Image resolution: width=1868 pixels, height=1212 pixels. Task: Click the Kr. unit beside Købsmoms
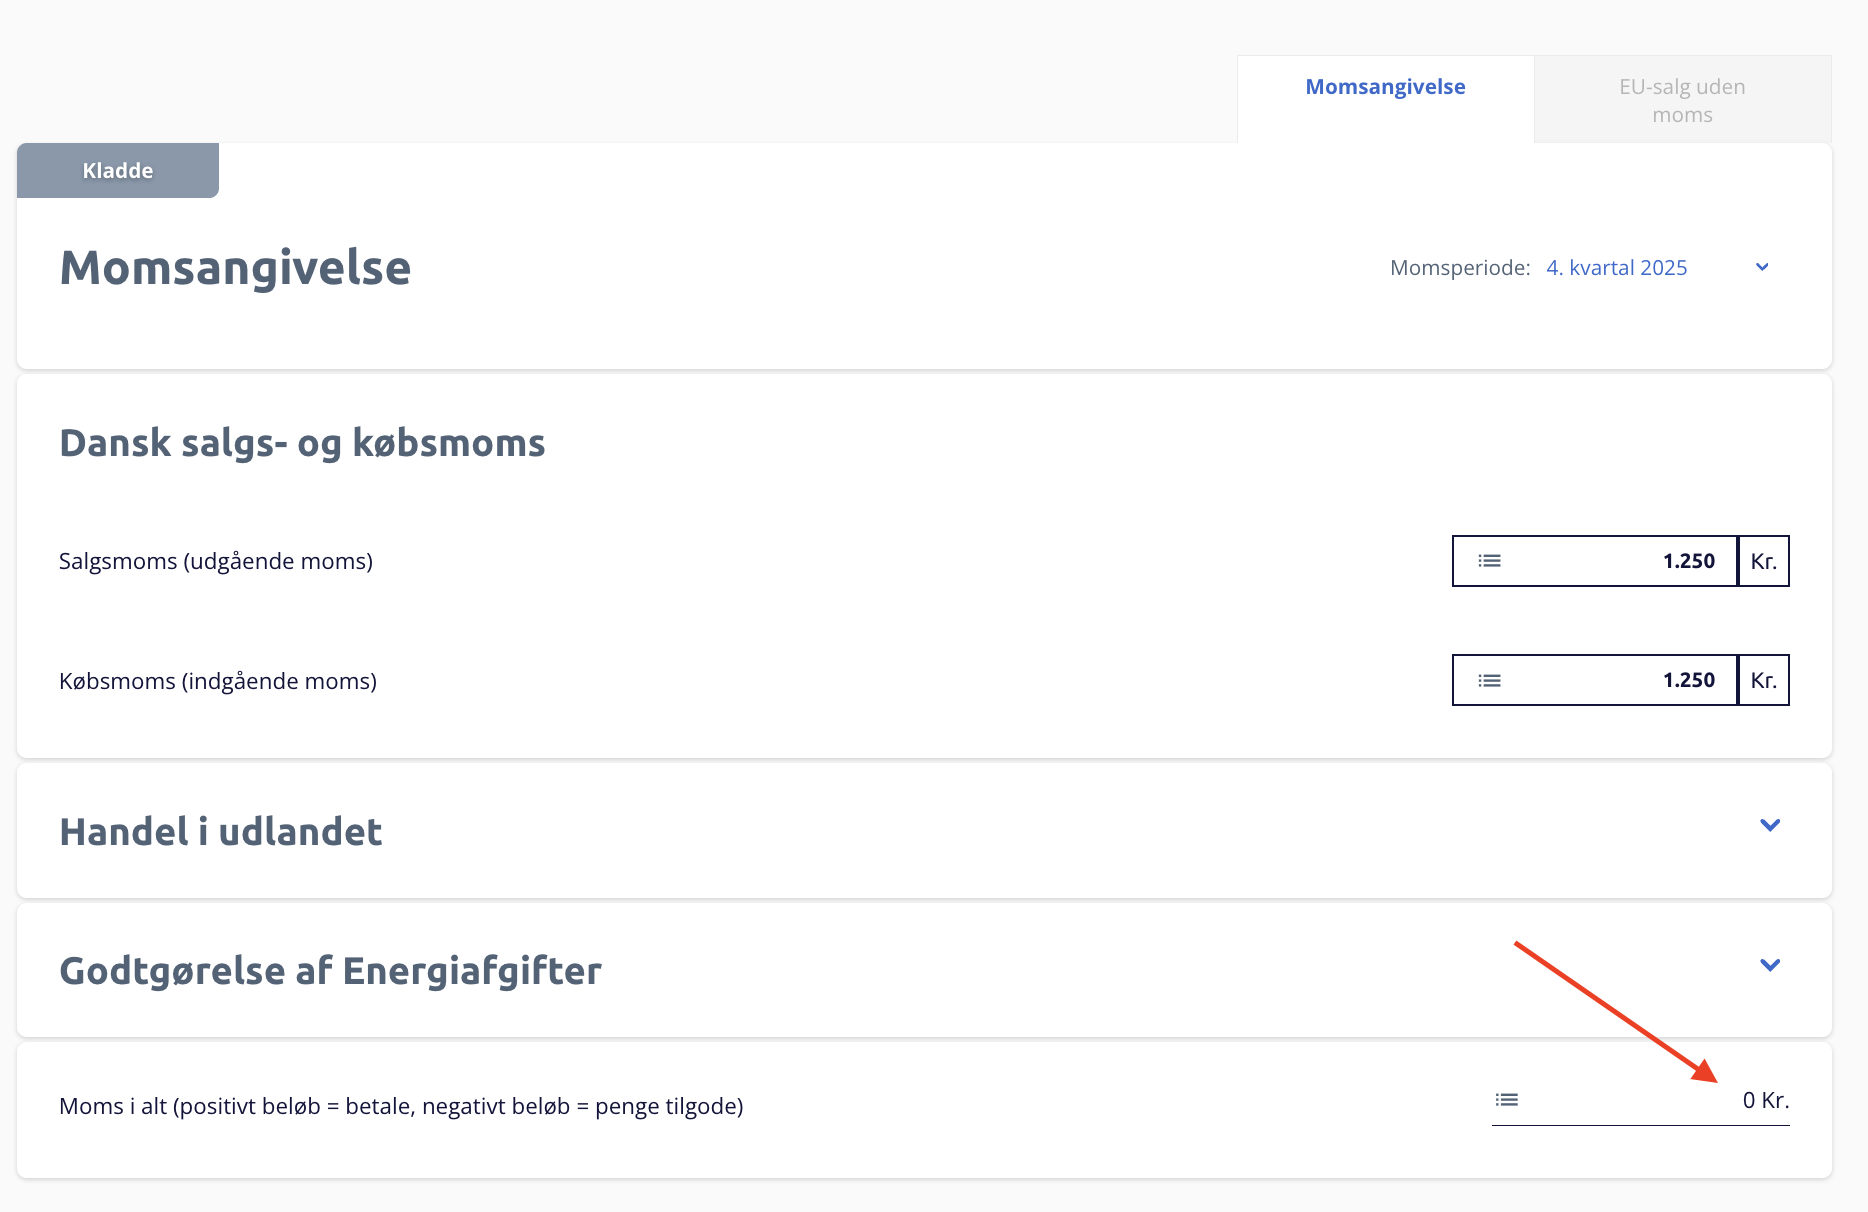(1764, 681)
